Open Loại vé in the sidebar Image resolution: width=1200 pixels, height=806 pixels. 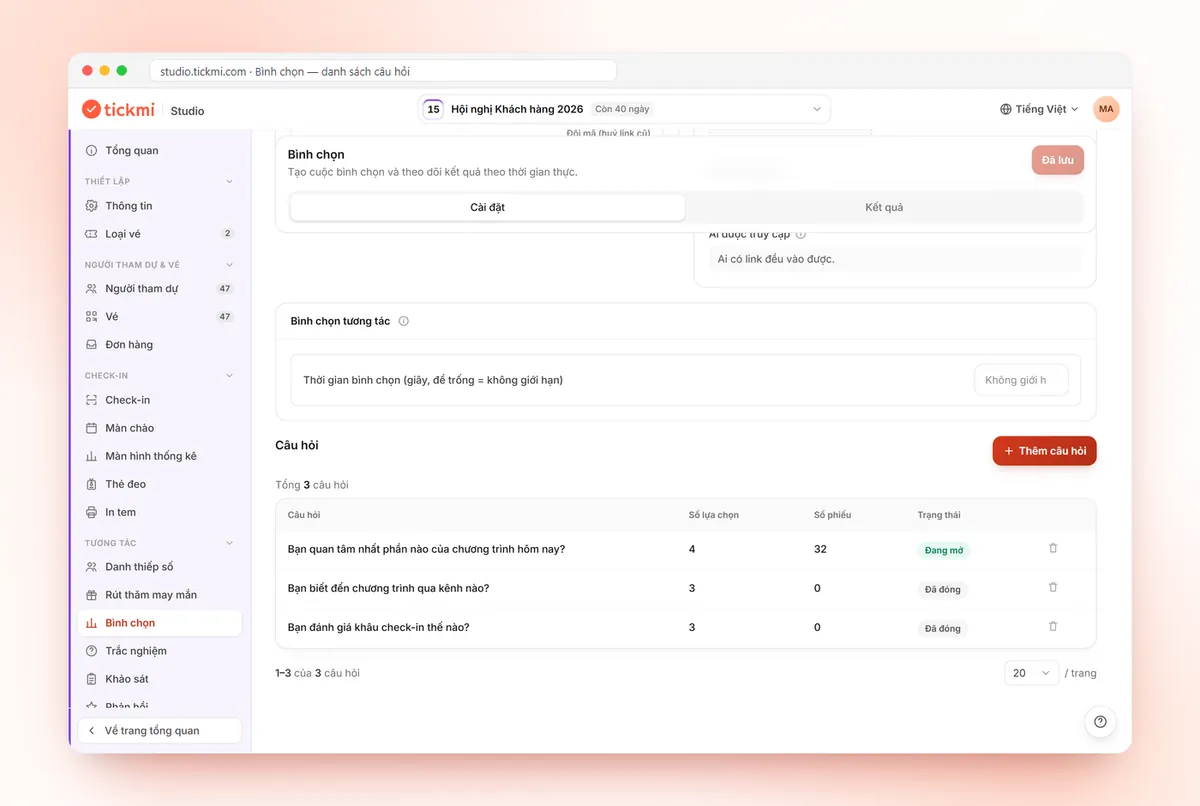coord(160,234)
